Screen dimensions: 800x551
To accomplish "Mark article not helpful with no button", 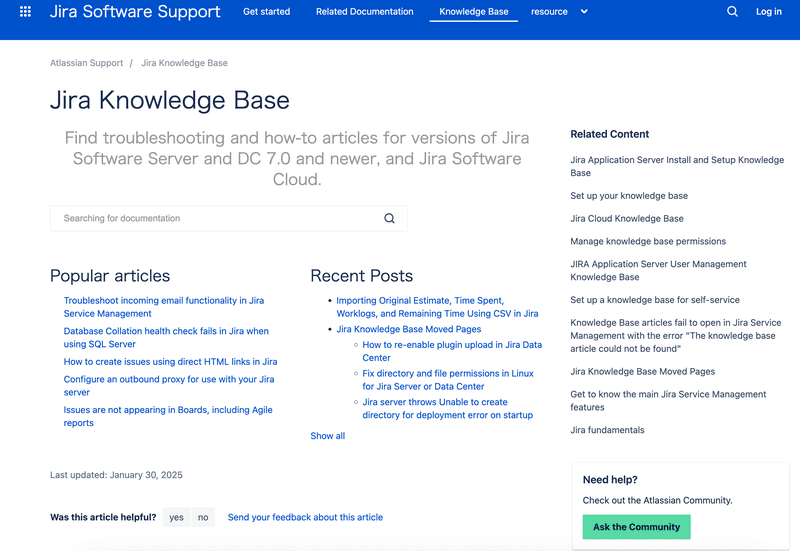I will pyautogui.click(x=203, y=517).
